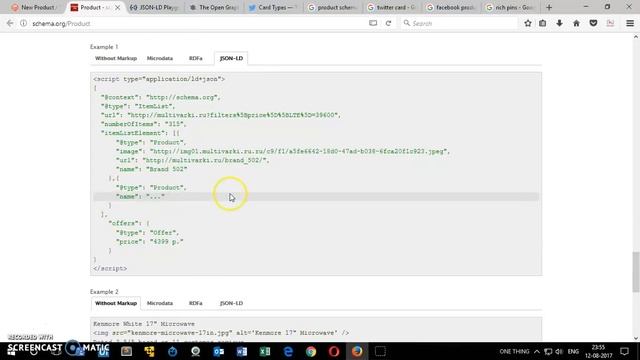
Task: Open the network icon in system tray
Action: pyautogui.click(x=548, y=351)
